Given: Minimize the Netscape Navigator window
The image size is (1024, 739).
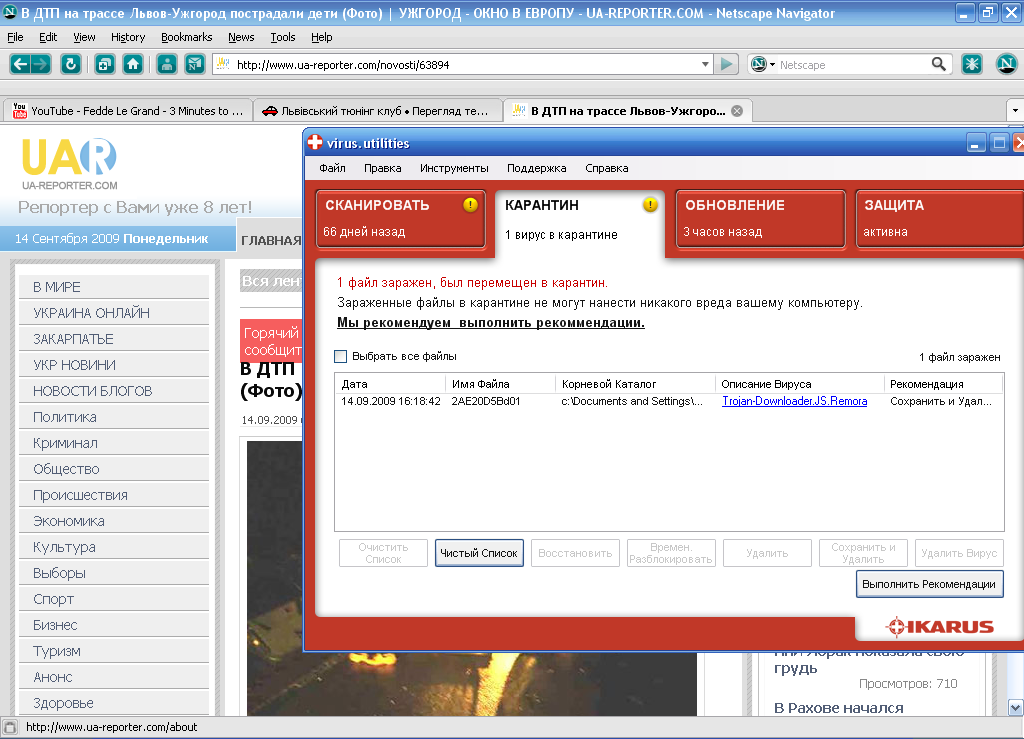Looking at the screenshot, I should pyautogui.click(x=965, y=12).
